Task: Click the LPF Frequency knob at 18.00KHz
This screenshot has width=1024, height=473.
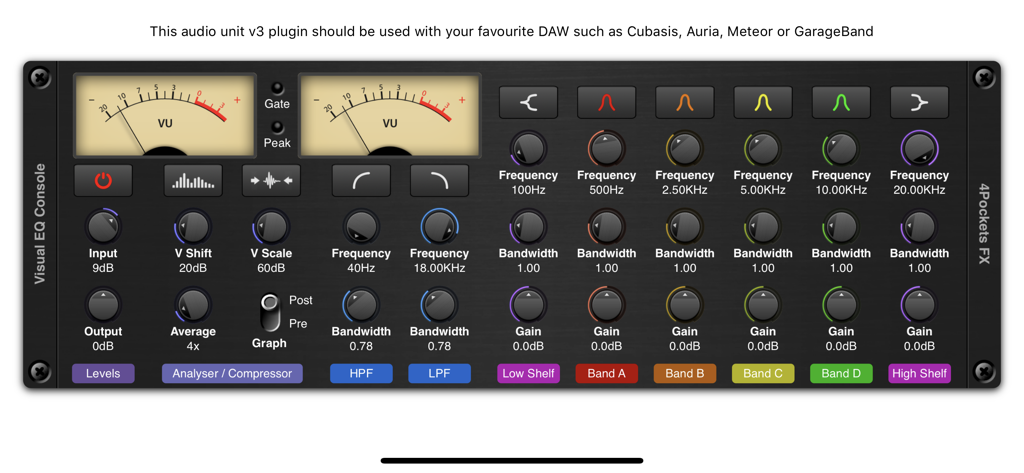Action: [440, 227]
